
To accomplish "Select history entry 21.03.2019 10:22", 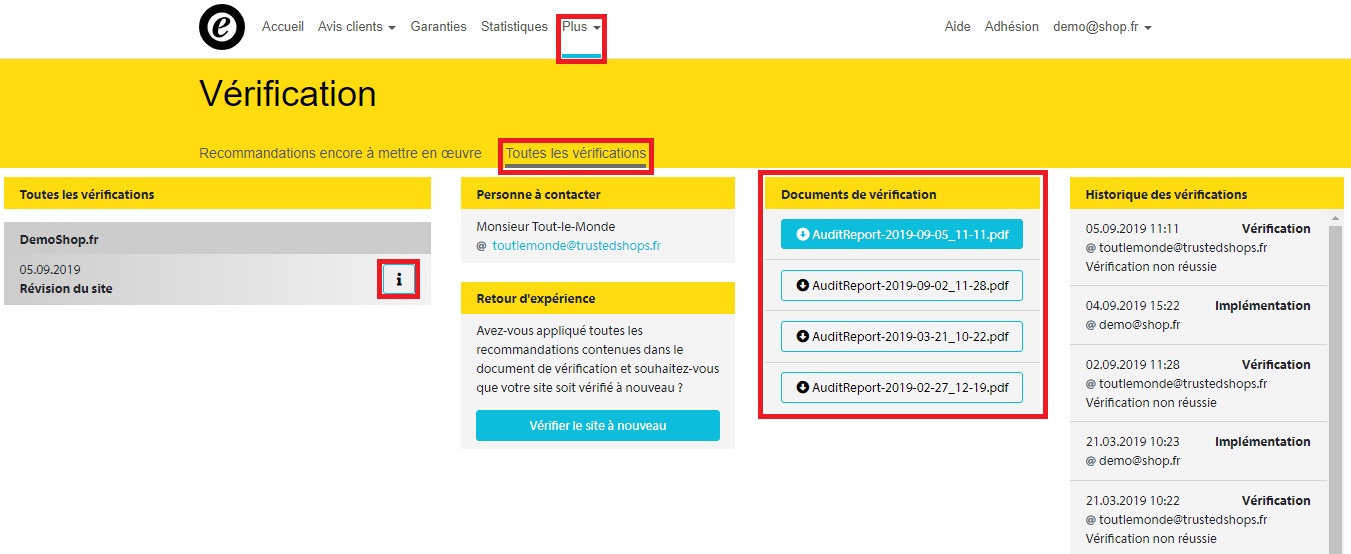I will [x=1198, y=519].
